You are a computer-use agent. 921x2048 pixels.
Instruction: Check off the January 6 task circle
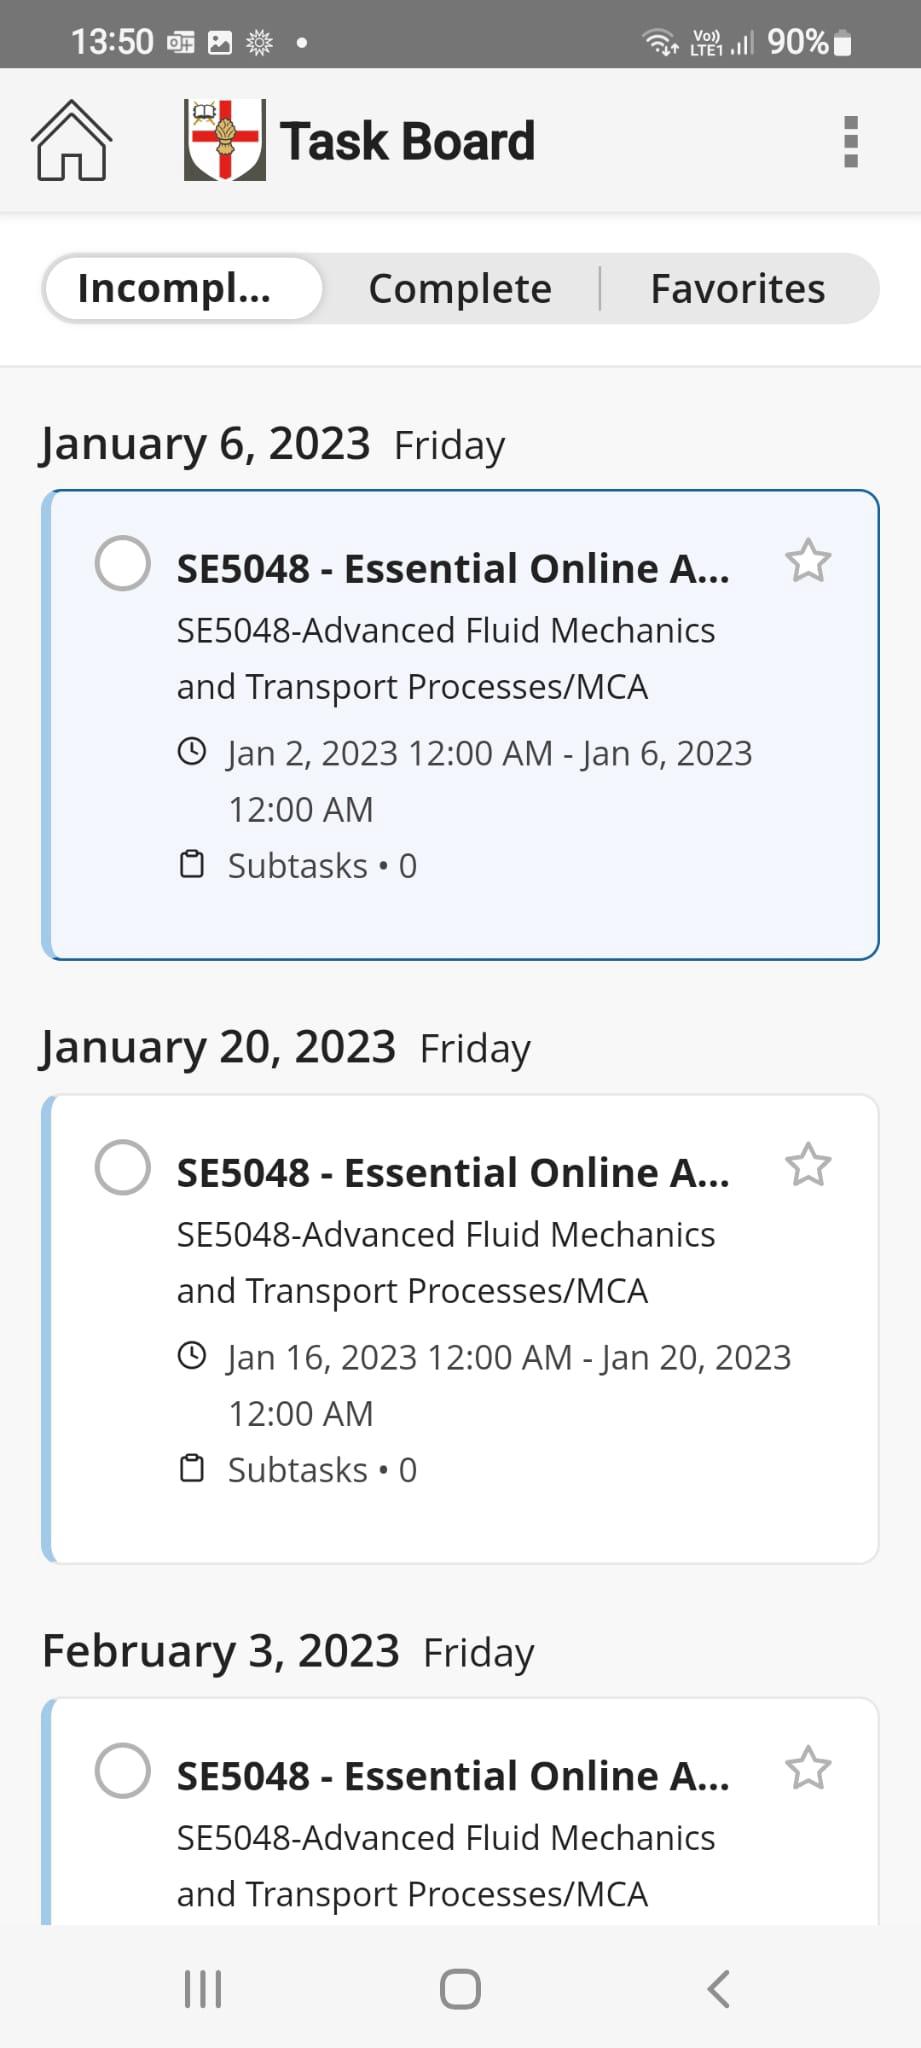tap(122, 563)
